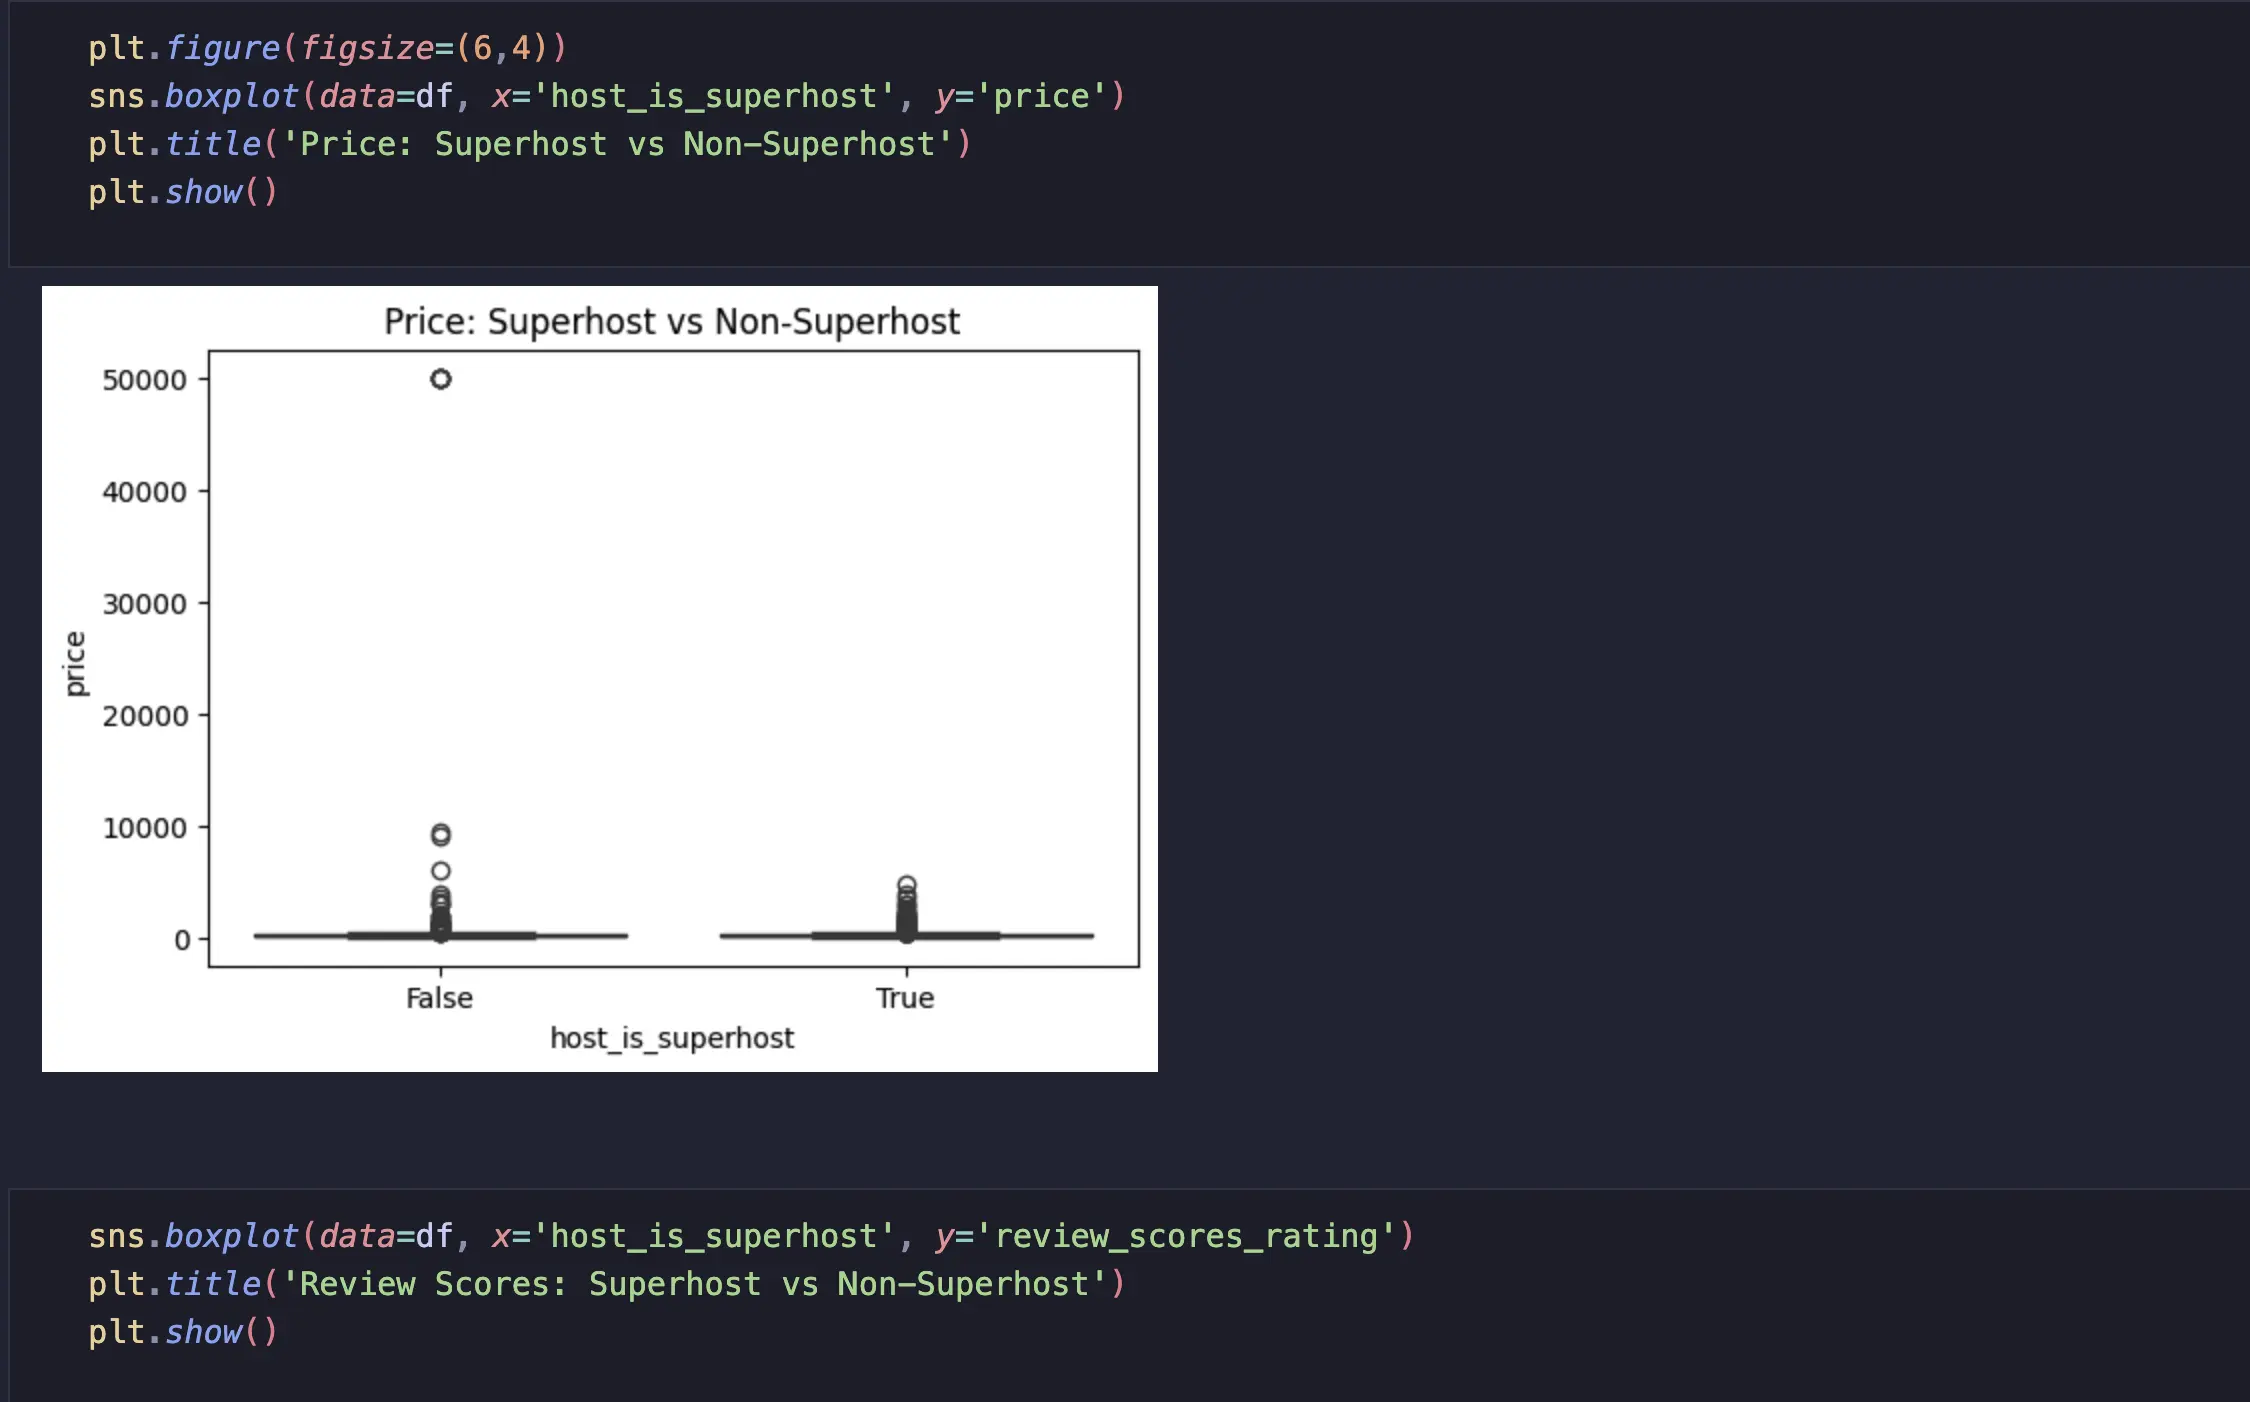Click the chart title above the price boxplot
Viewport: 2250px width, 1402px height.
671,322
